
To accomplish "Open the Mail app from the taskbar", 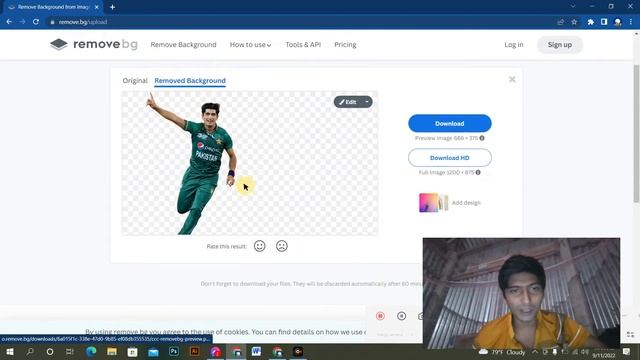I will (x=153, y=351).
